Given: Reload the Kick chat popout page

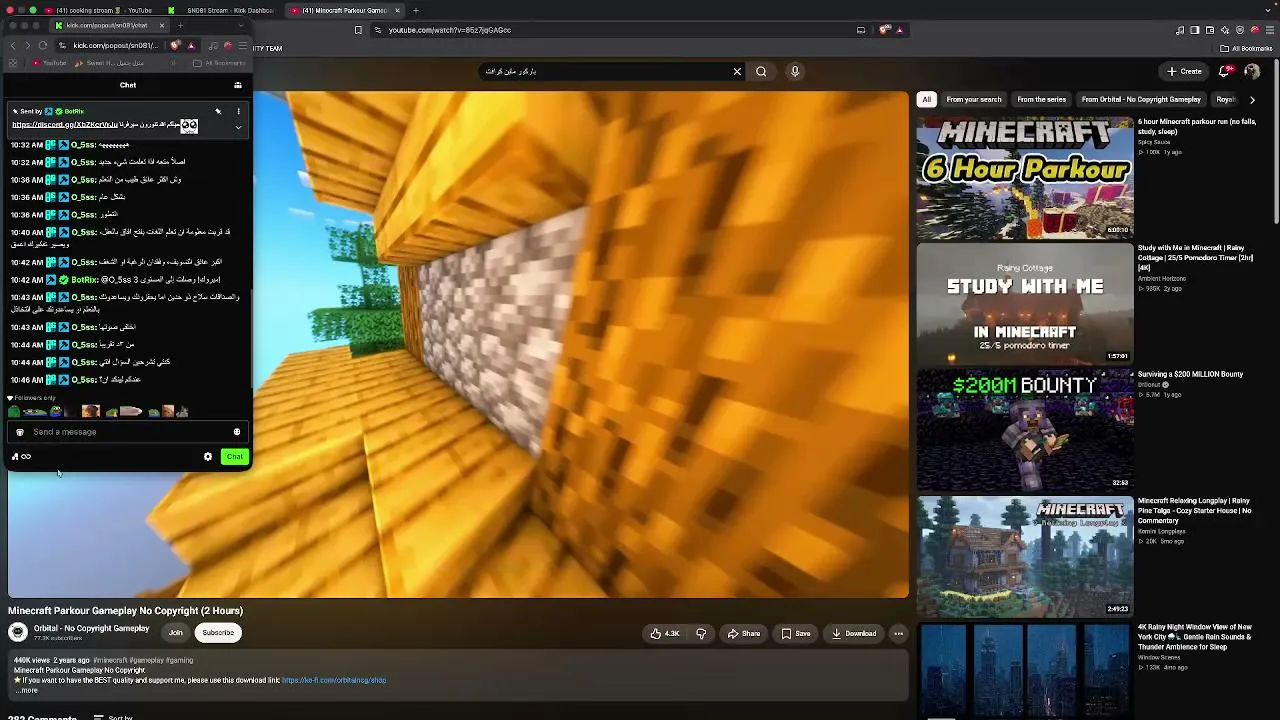Looking at the screenshot, I should tap(43, 45).
